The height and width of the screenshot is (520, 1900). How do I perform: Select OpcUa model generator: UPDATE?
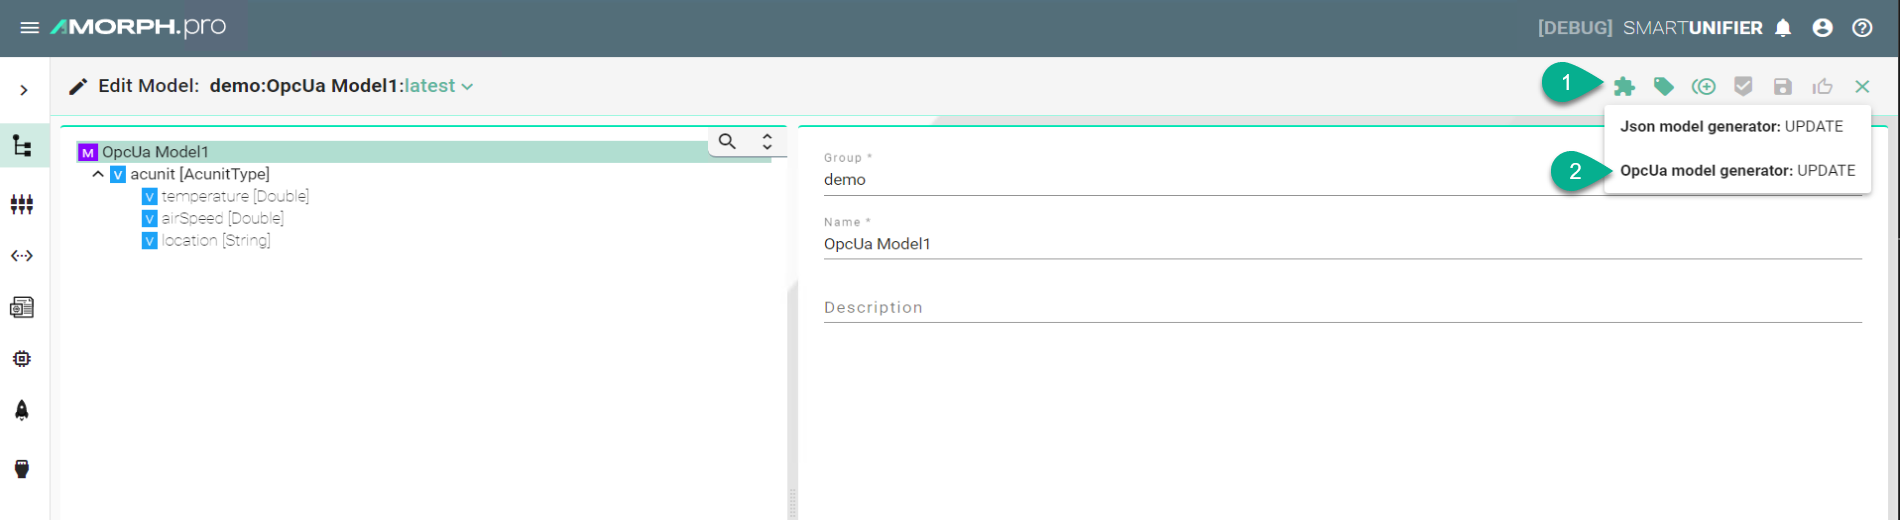tap(1737, 171)
